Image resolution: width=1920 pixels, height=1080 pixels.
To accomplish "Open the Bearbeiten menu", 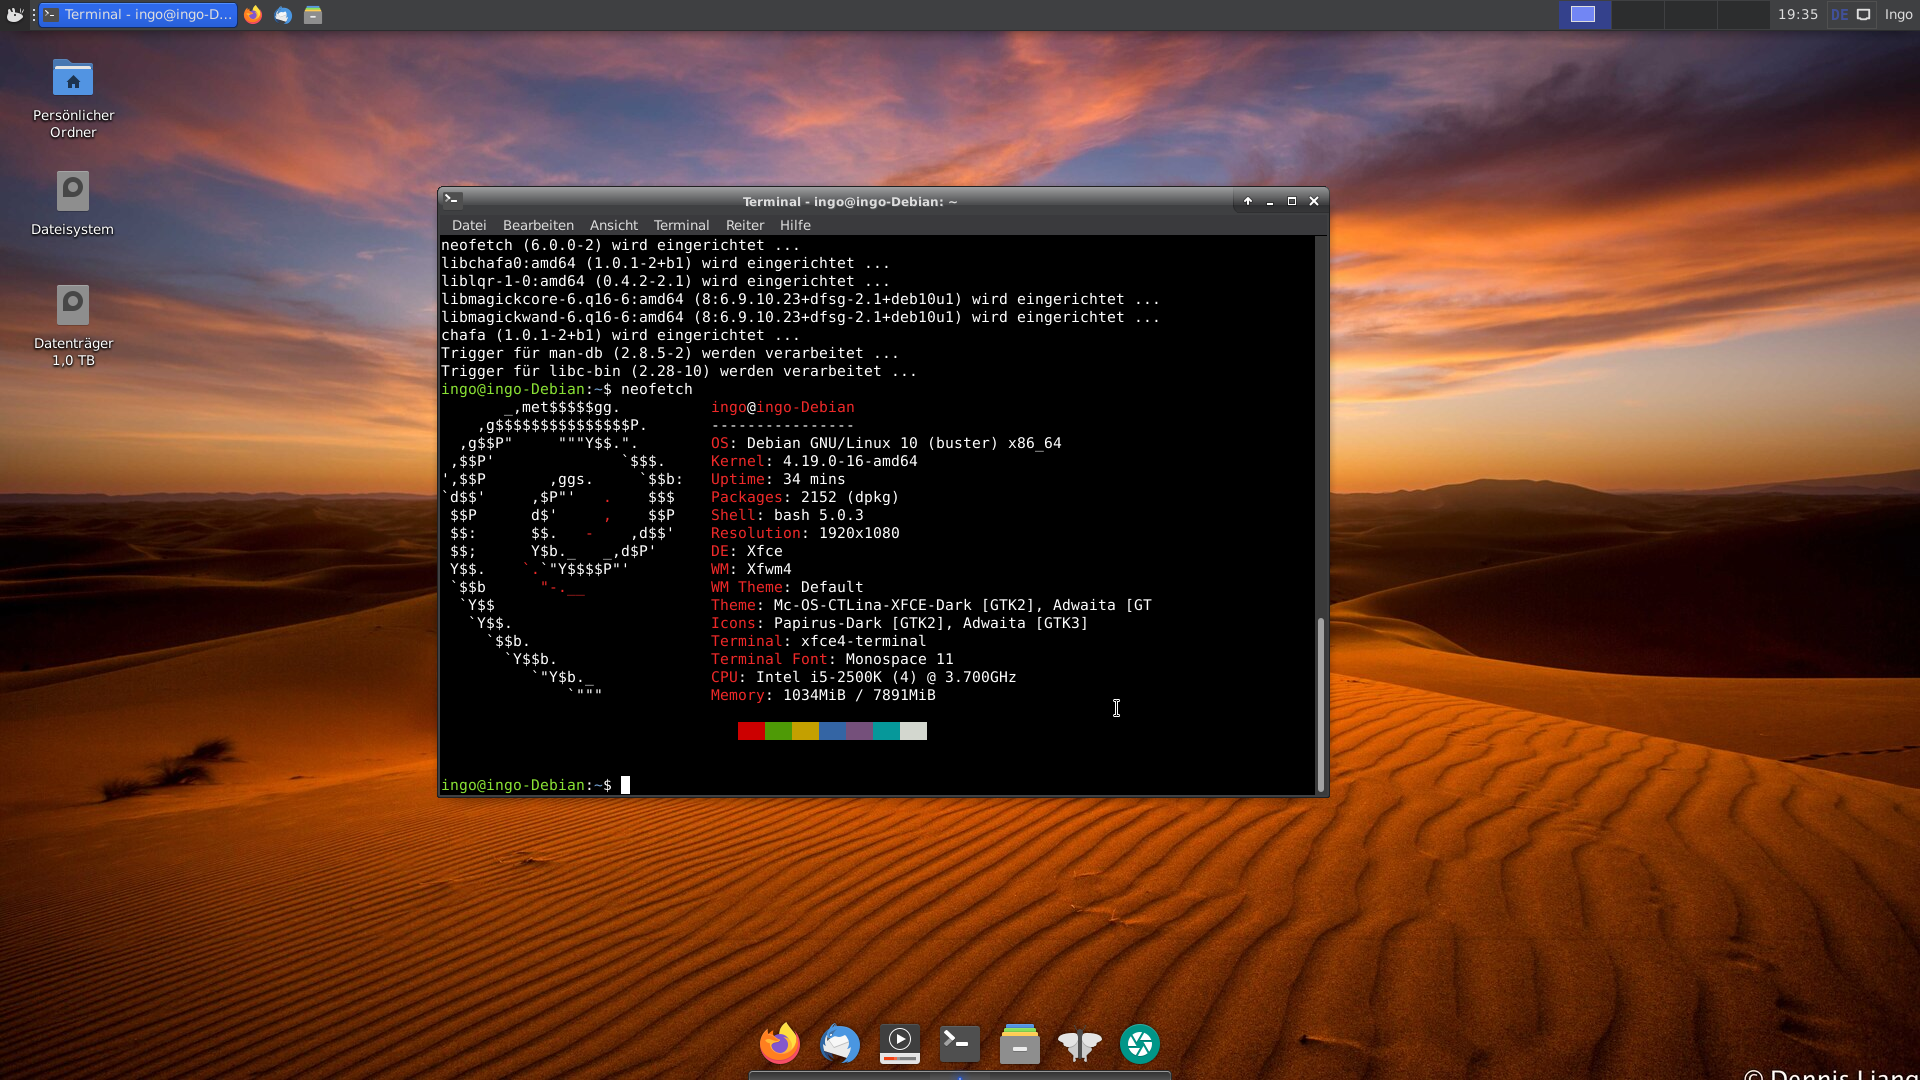I will 537,225.
